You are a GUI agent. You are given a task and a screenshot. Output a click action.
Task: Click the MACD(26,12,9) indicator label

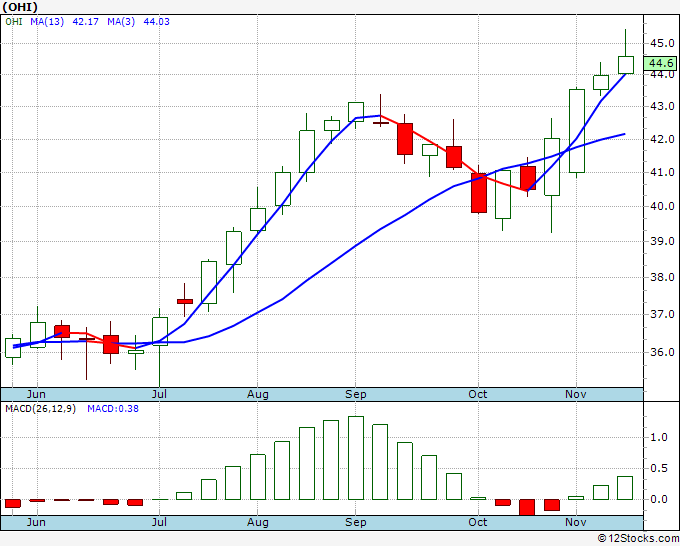point(40,409)
